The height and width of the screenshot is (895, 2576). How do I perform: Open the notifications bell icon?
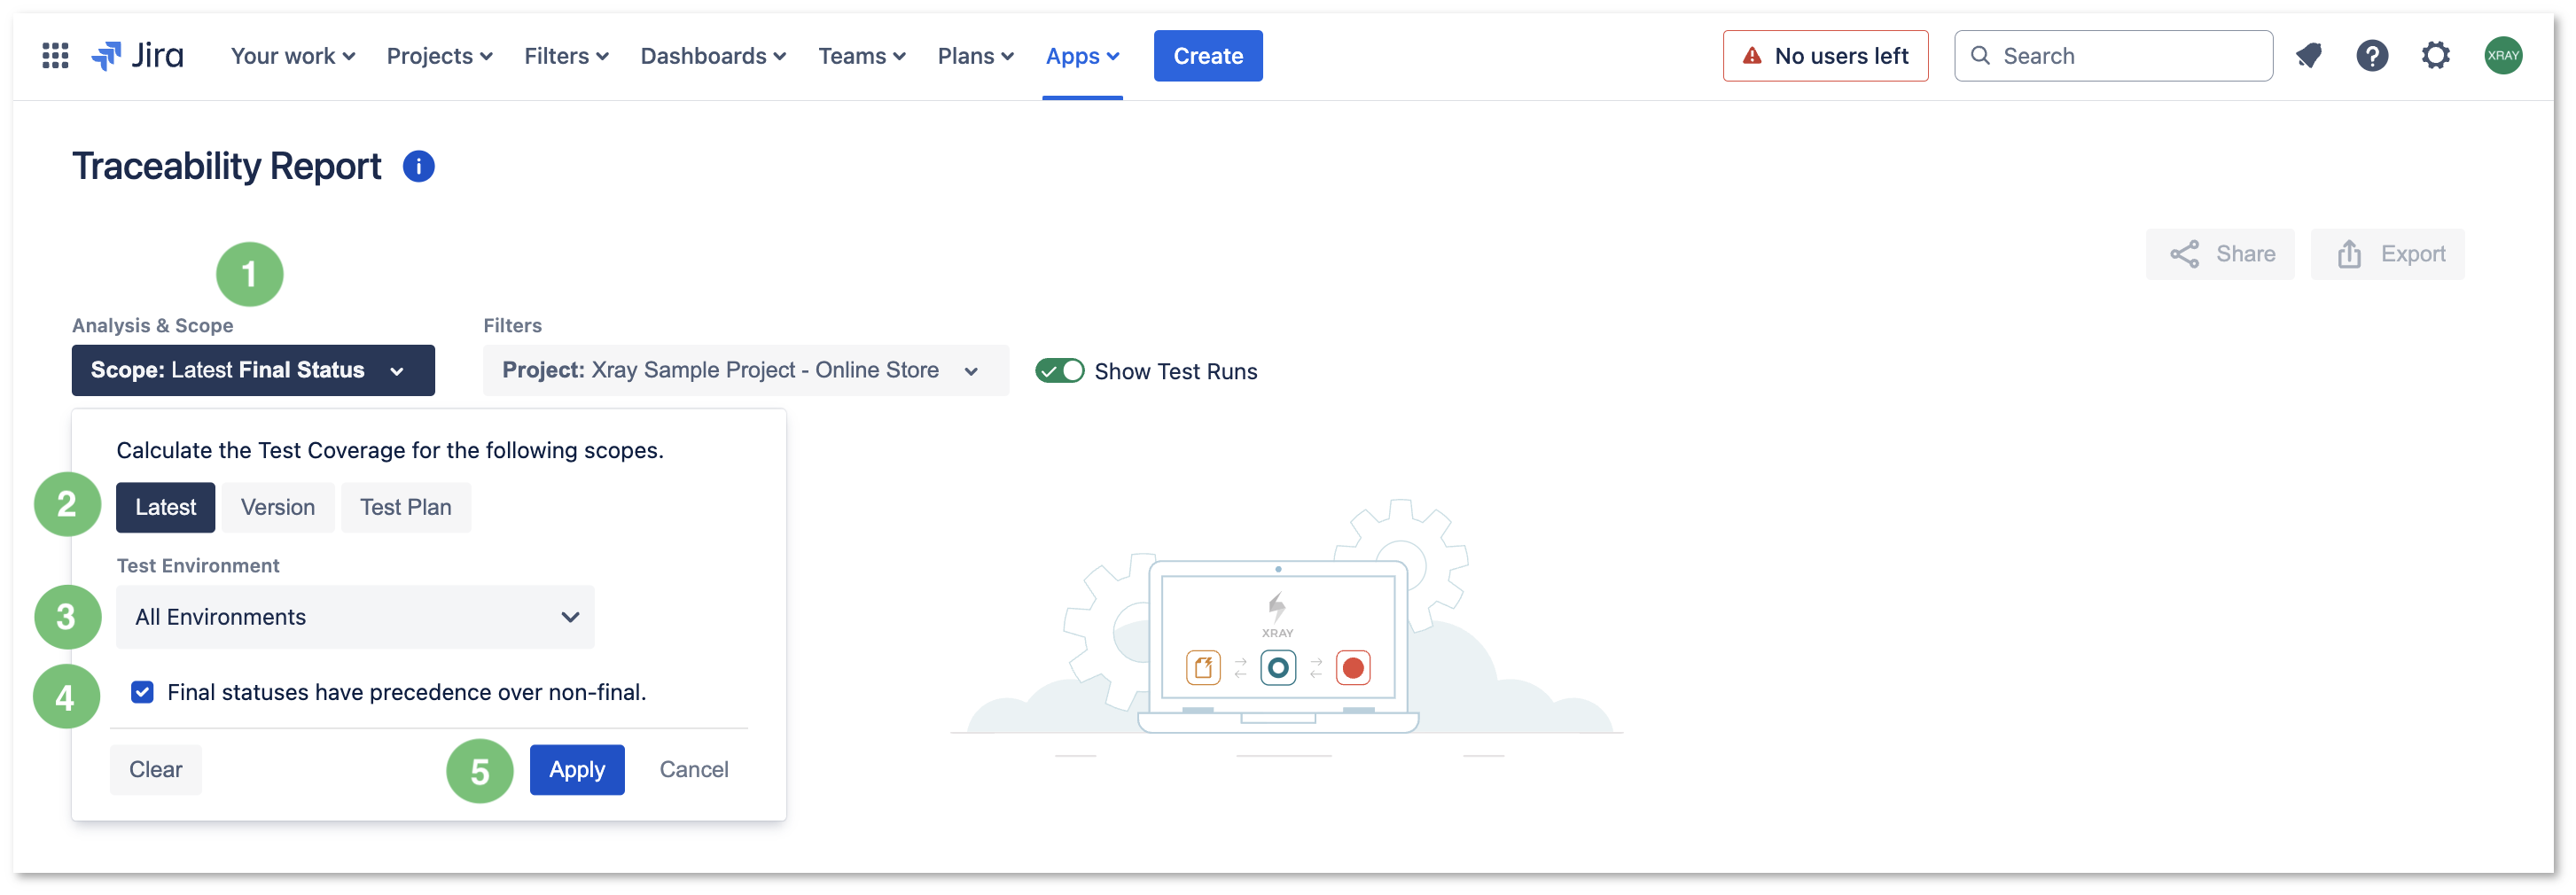pos(2308,56)
